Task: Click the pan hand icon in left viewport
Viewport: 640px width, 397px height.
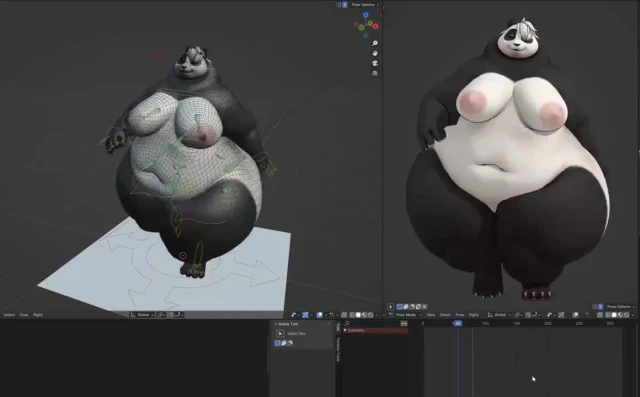Action: (375, 53)
